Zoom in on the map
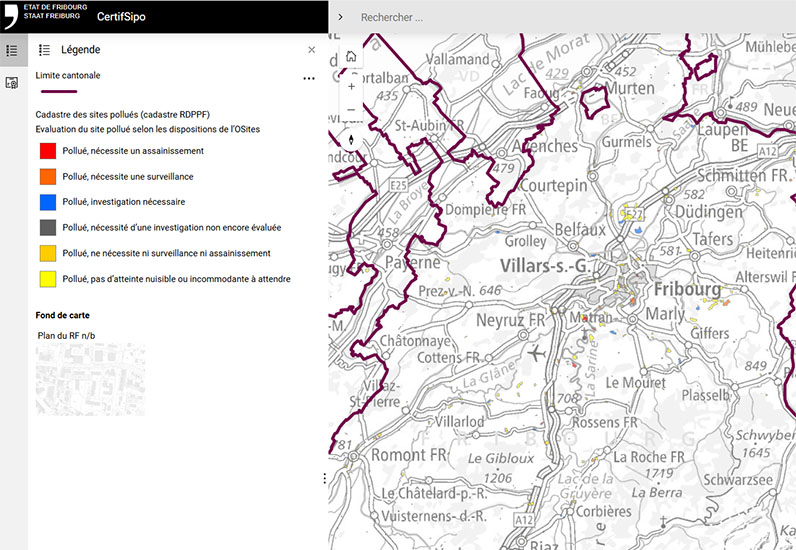 coord(351,86)
